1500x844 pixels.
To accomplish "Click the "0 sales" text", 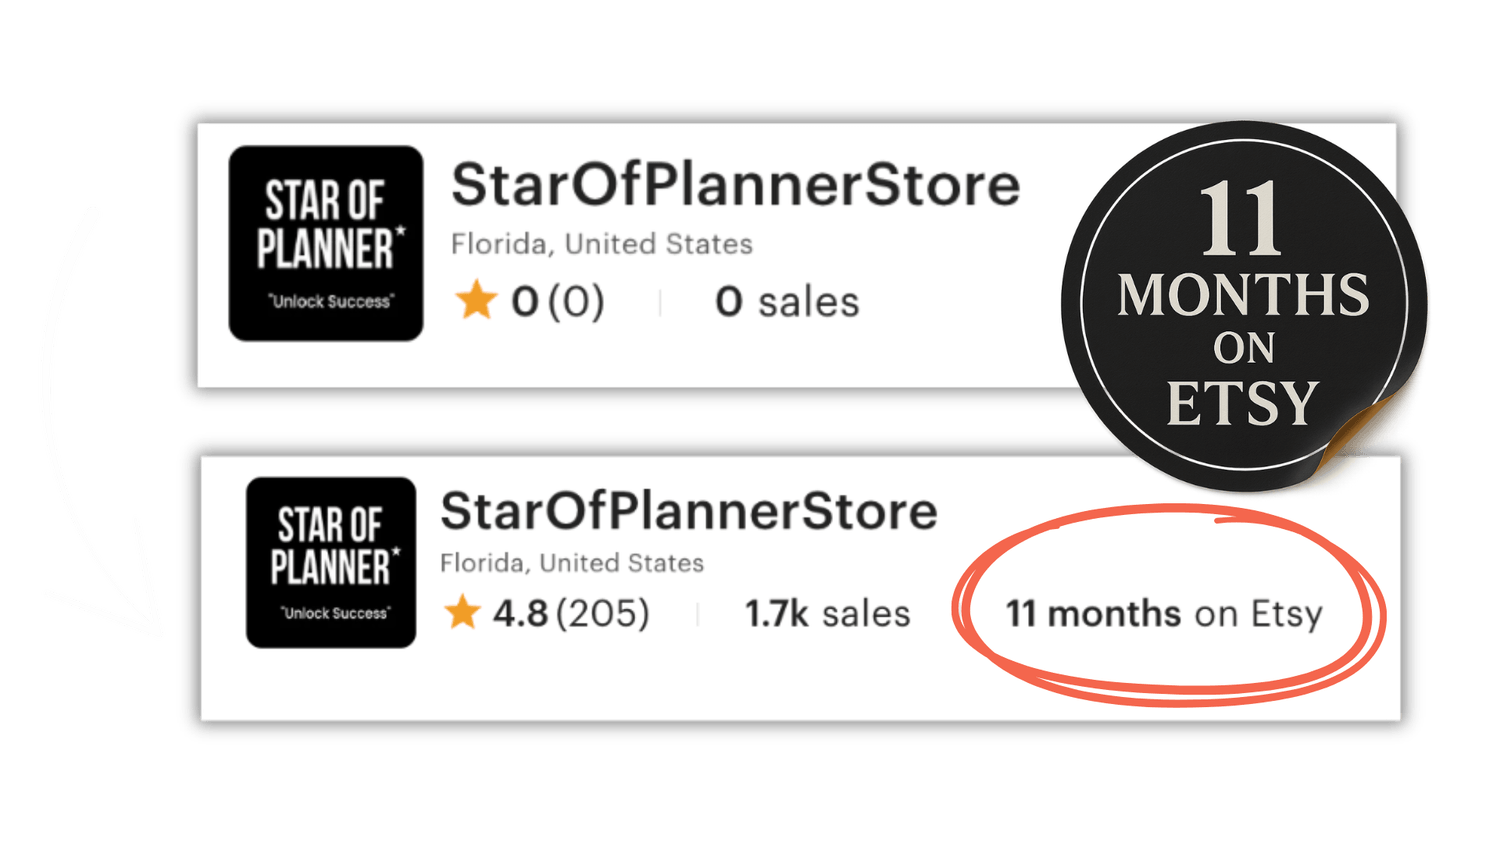I will coord(787,302).
